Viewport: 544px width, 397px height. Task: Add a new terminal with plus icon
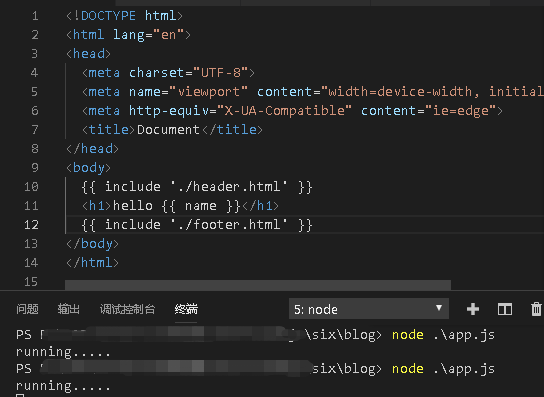(473, 309)
